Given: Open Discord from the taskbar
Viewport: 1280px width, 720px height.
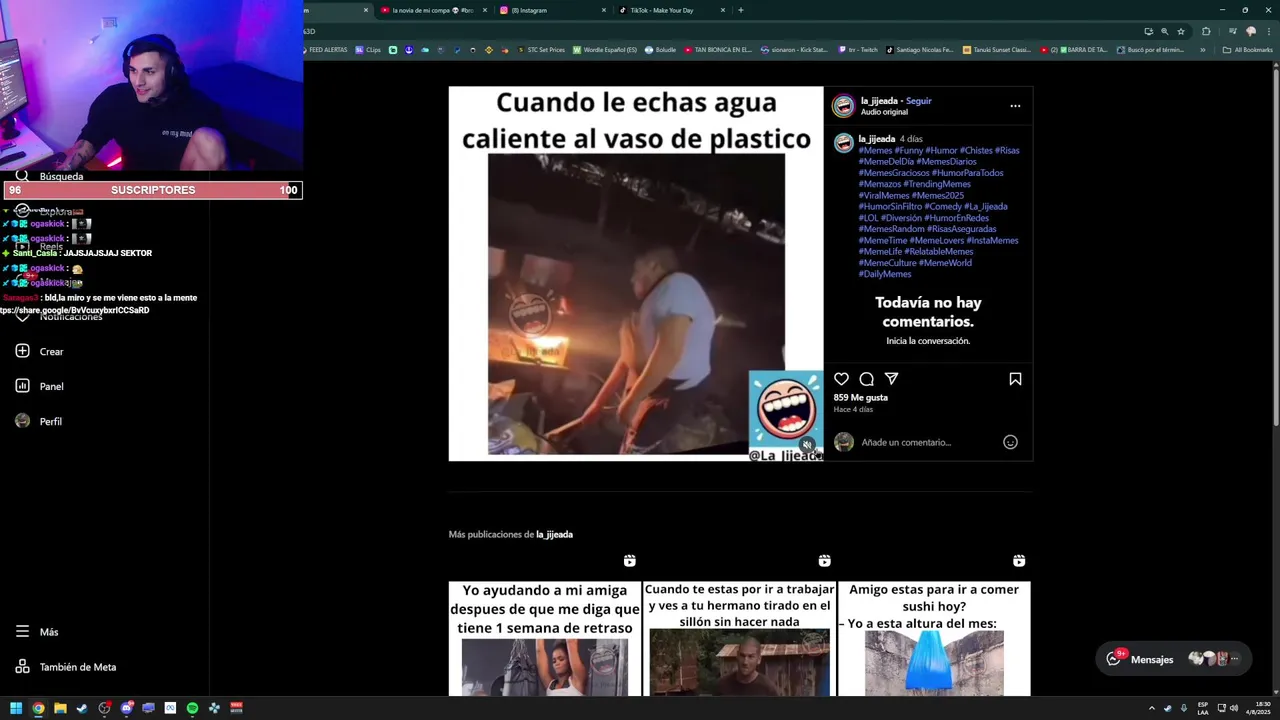Looking at the screenshot, I should pos(126,708).
